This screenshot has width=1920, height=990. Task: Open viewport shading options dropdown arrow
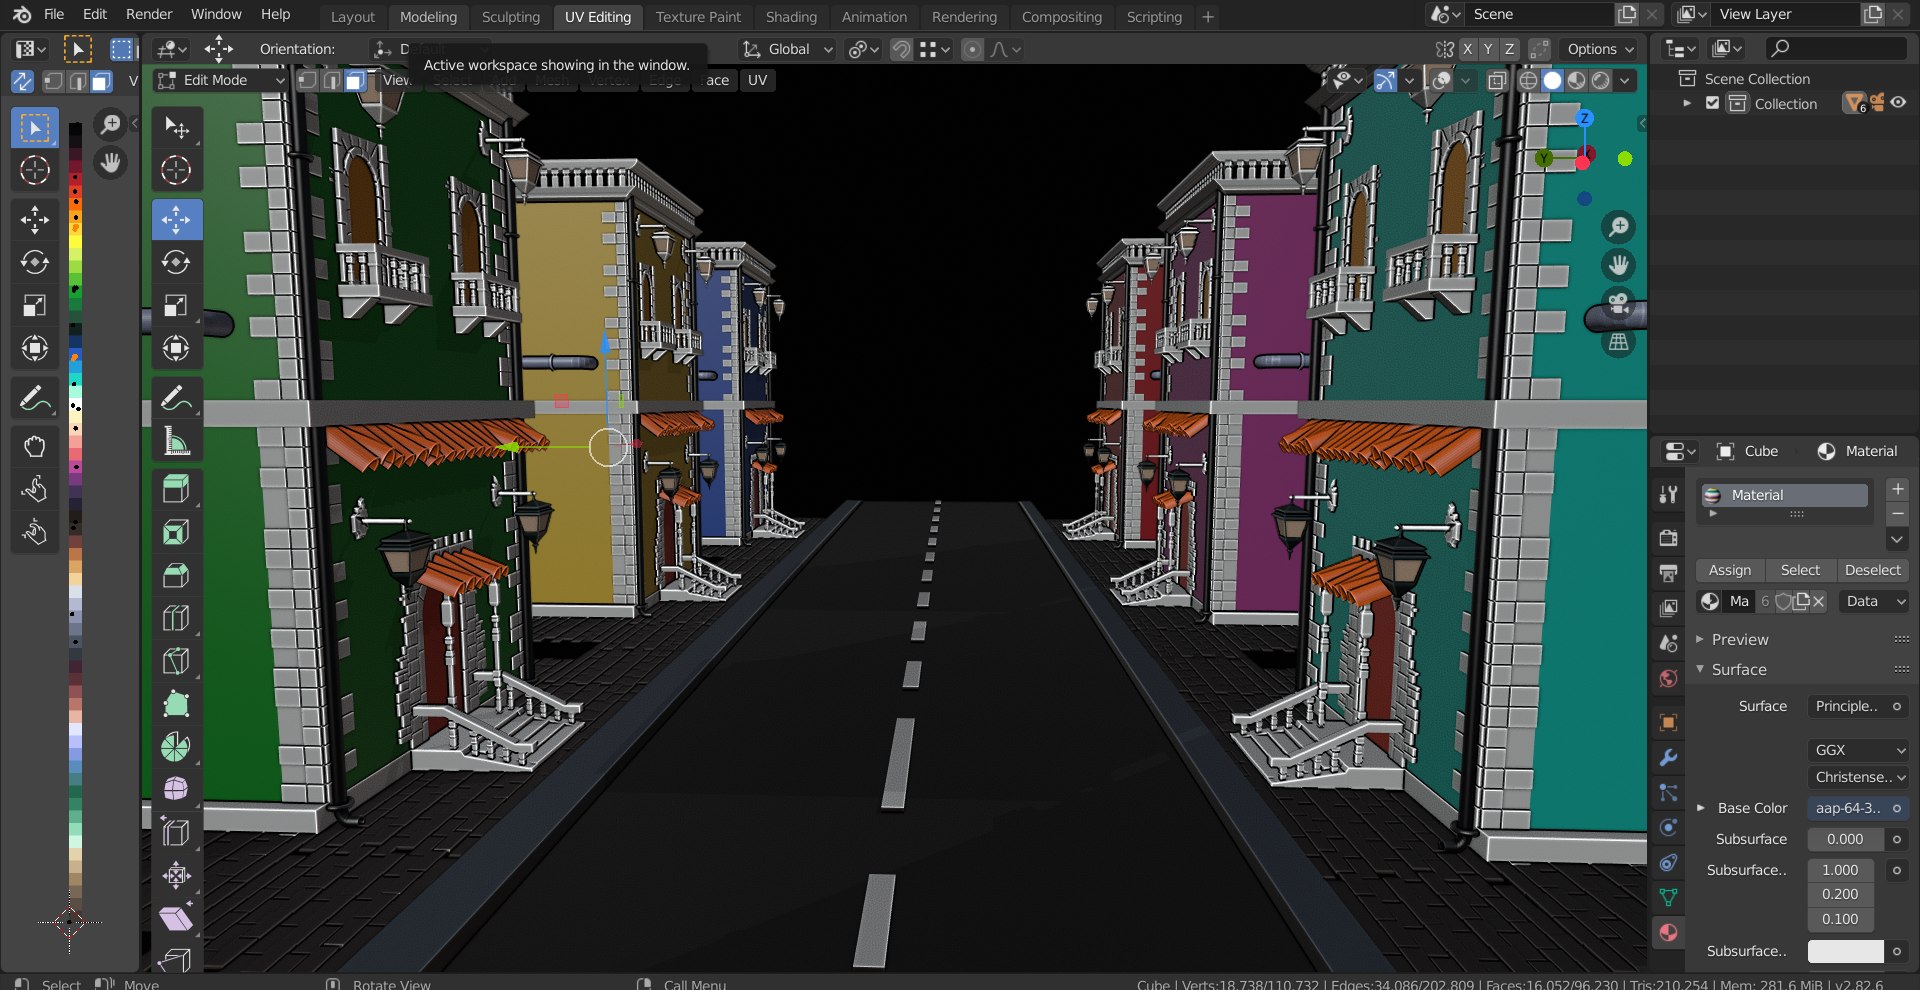tap(1625, 80)
